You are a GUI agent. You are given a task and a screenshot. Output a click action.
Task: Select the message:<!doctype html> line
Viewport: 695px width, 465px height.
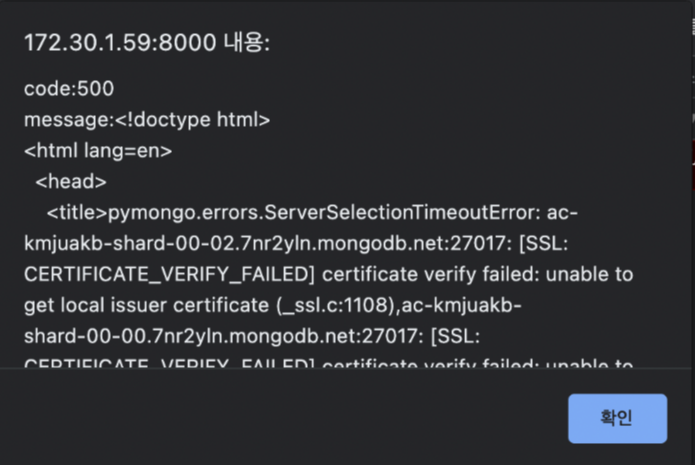[147, 120]
